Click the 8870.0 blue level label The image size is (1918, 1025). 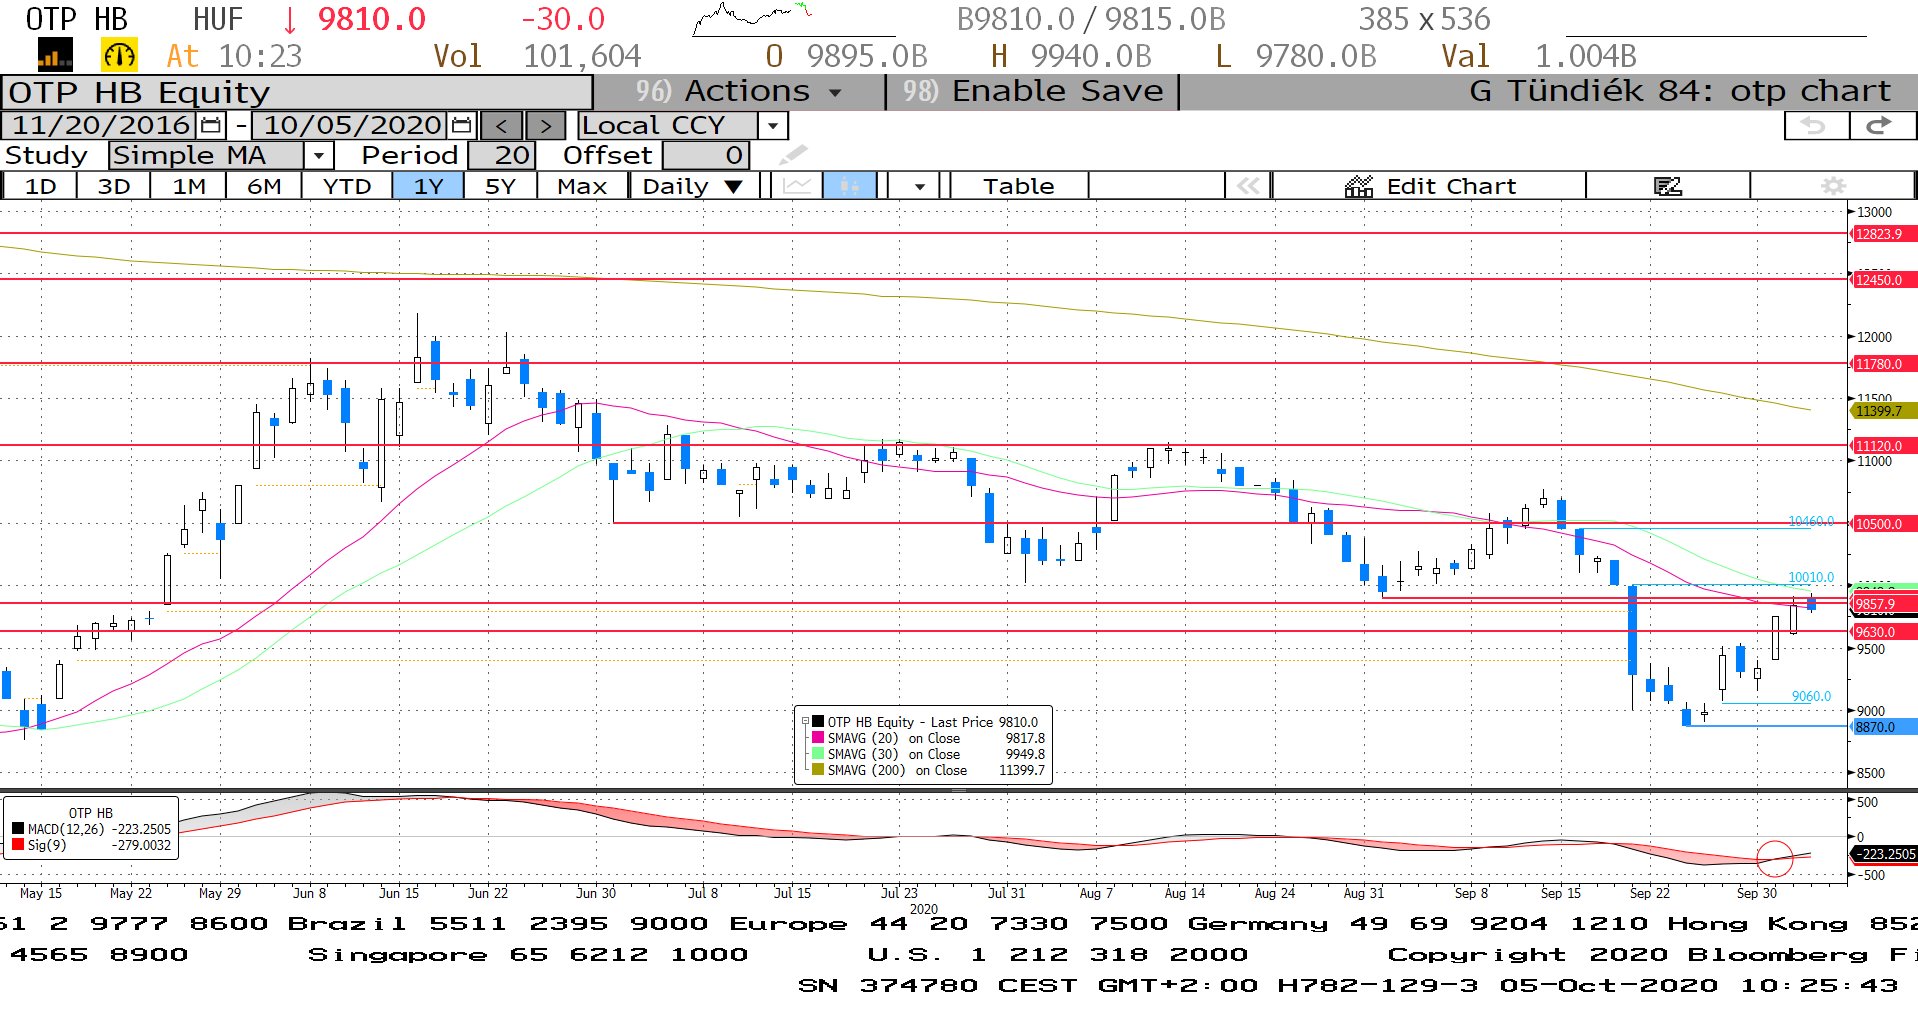(1884, 727)
